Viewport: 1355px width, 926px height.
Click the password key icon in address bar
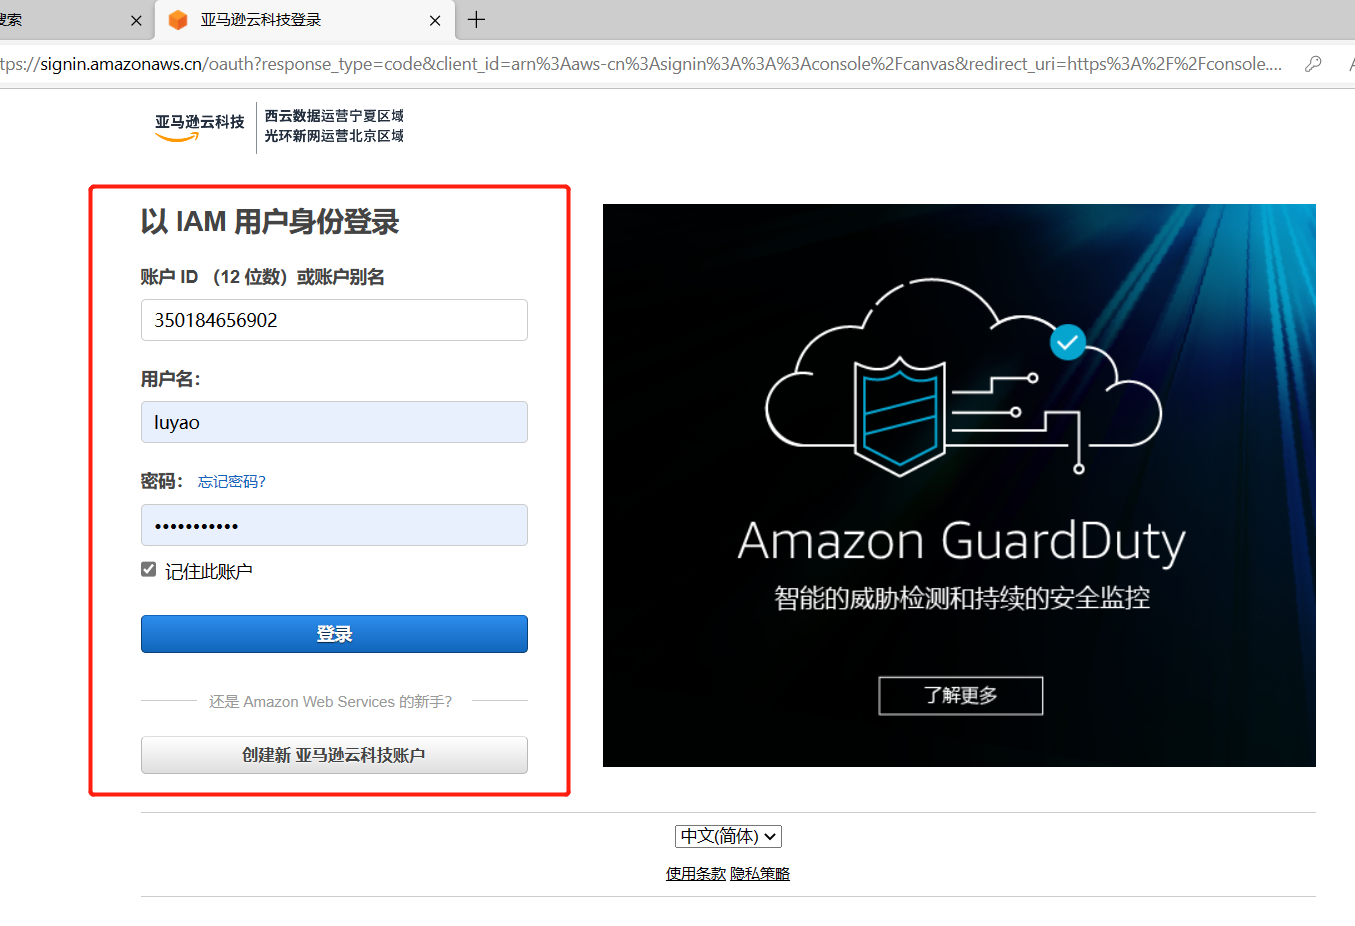pyautogui.click(x=1313, y=64)
